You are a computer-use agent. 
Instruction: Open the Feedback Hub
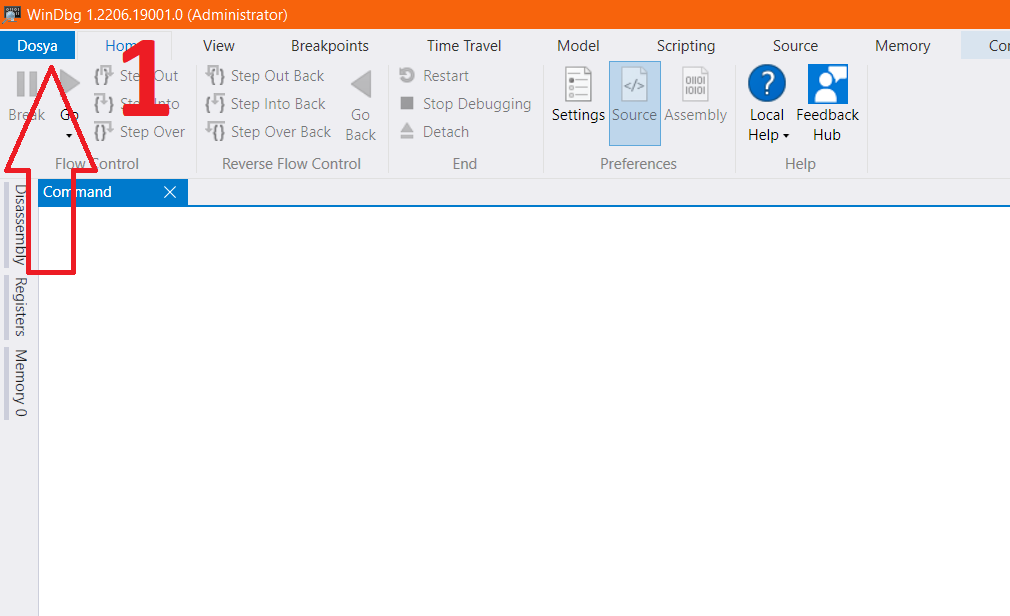(828, 103)
